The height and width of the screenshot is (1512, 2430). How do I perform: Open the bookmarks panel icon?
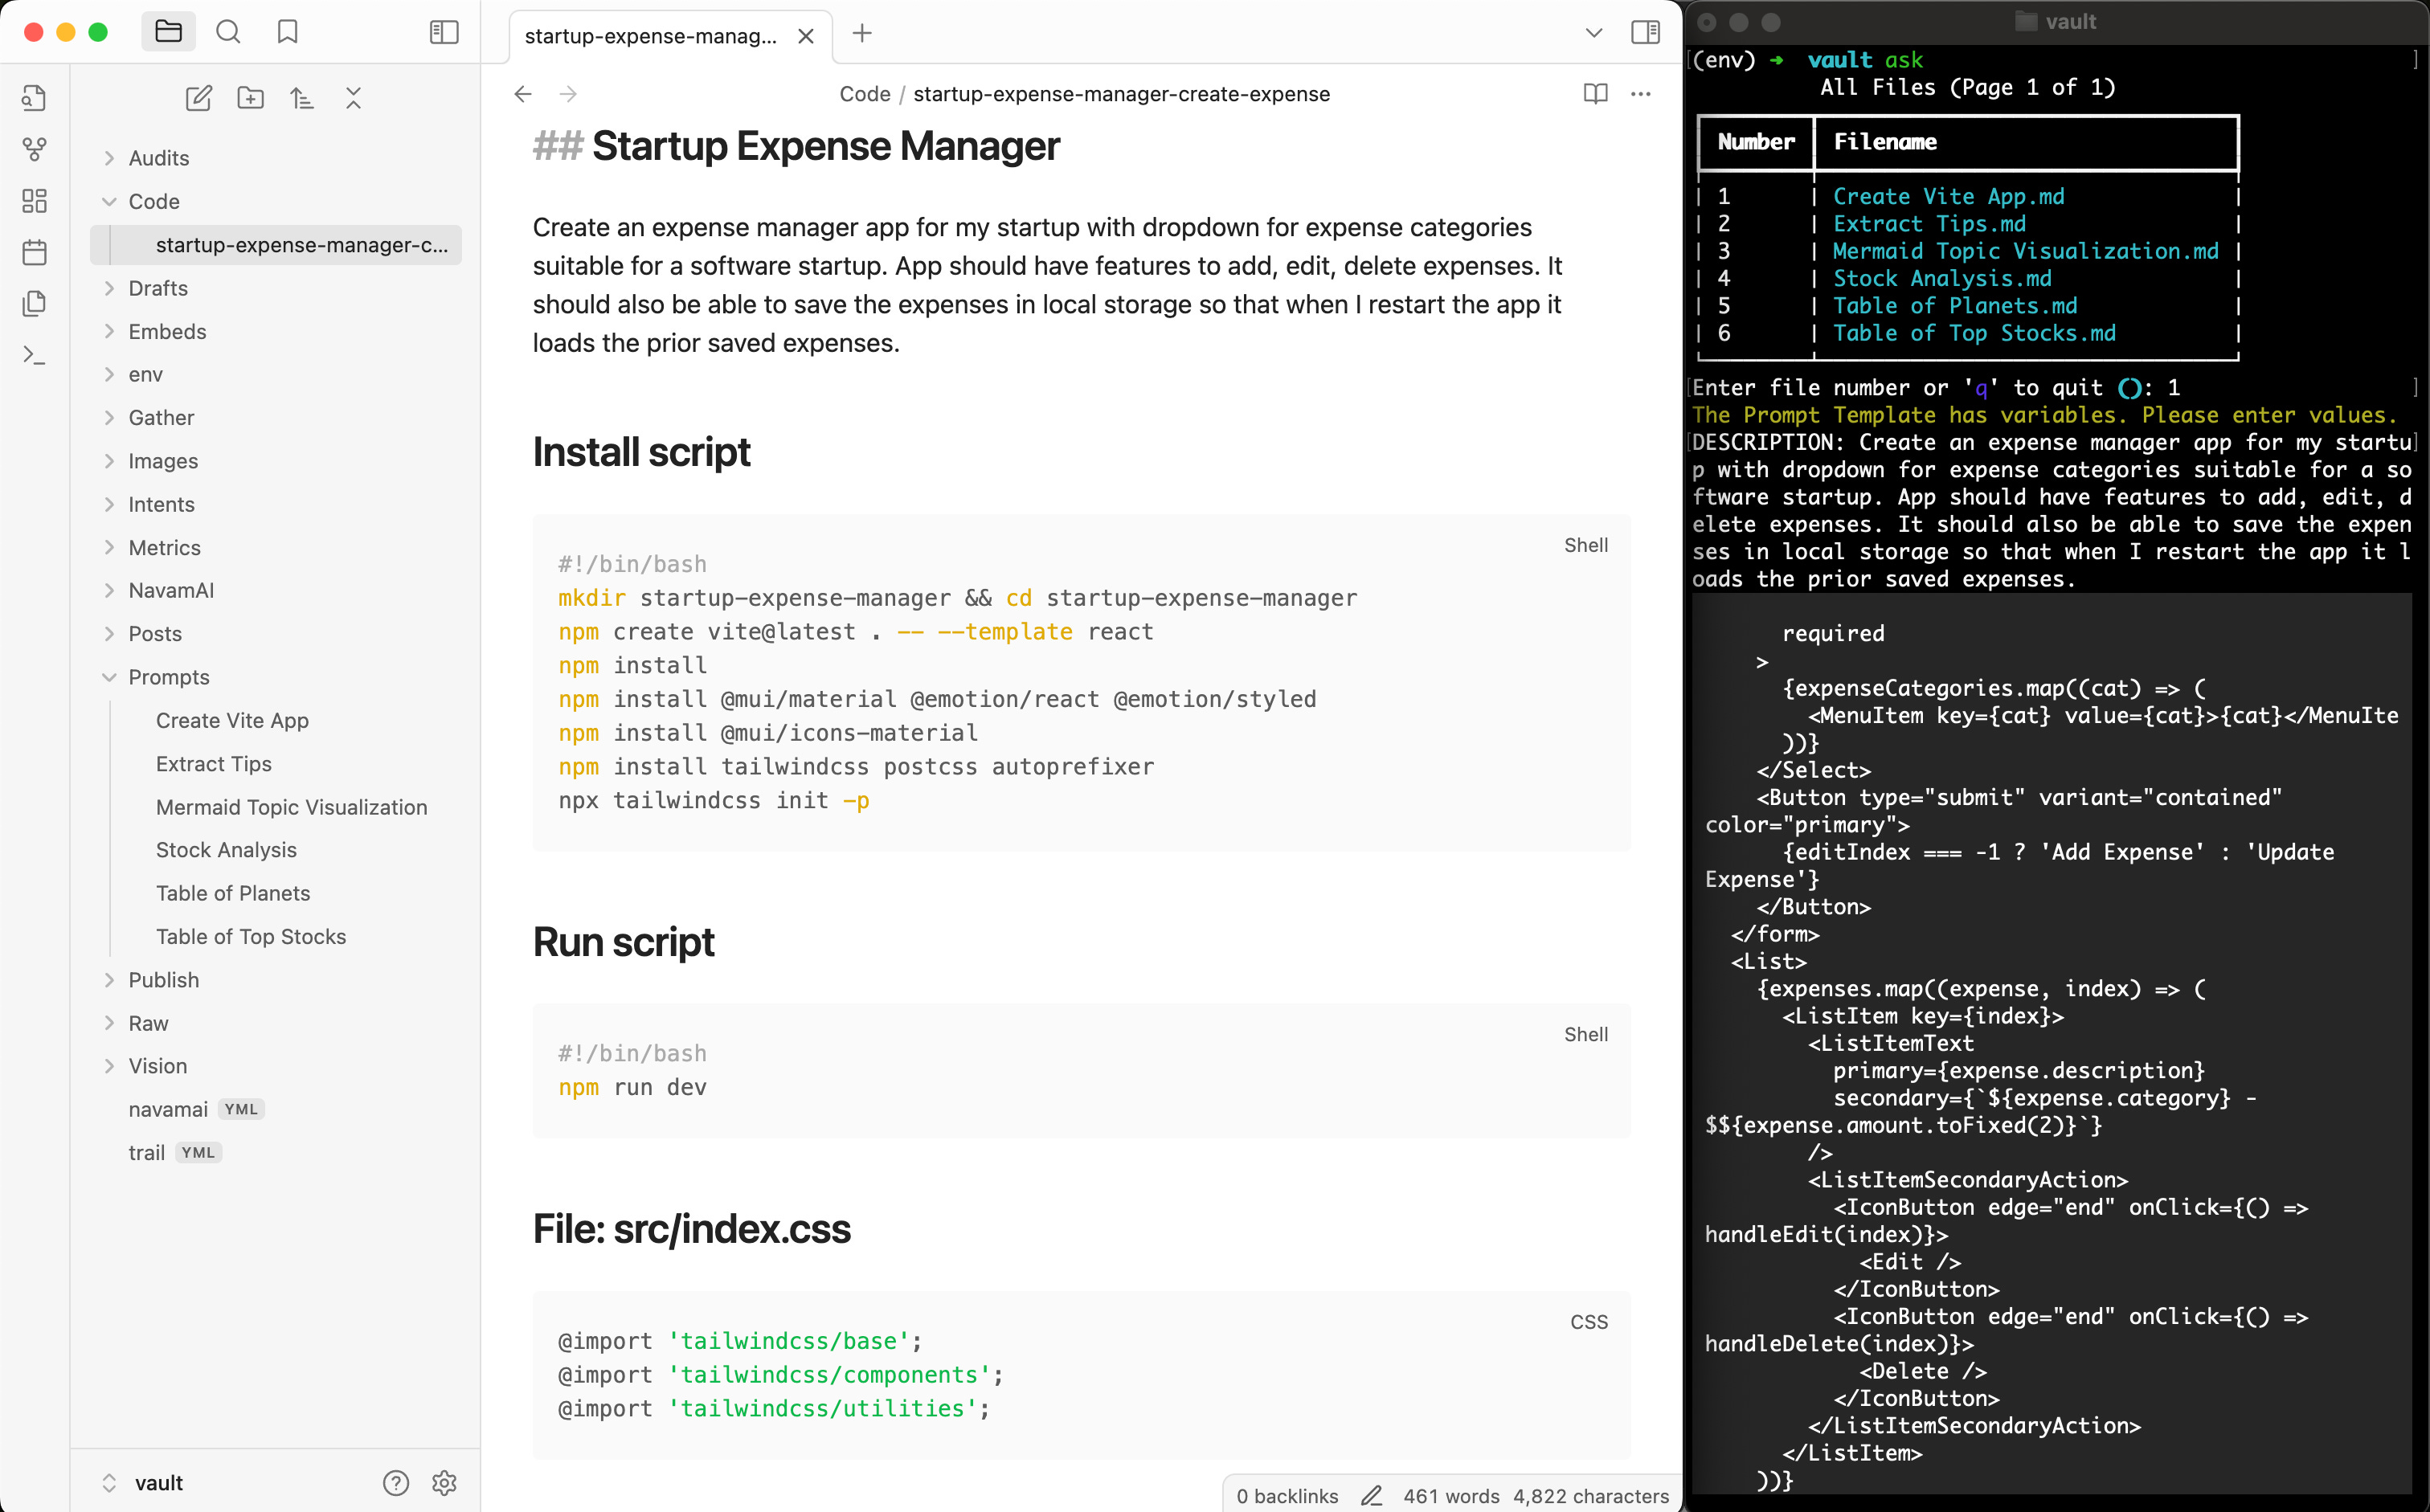[288, 32]
